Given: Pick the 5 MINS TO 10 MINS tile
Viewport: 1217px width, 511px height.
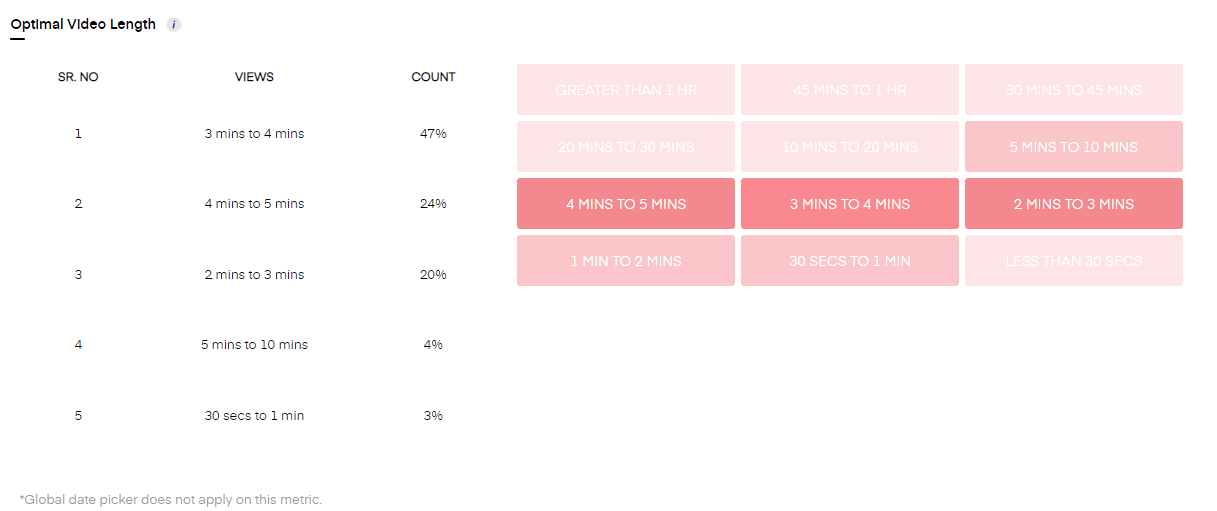Looking at the screenshot, I should point(1073,147).
